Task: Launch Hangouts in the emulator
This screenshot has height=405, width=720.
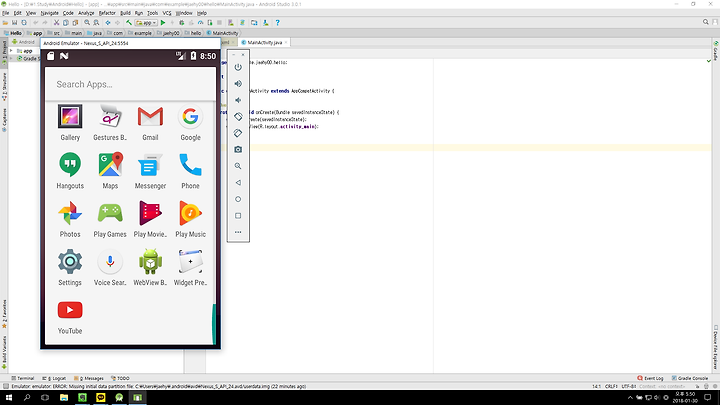Action: [70, 165]
